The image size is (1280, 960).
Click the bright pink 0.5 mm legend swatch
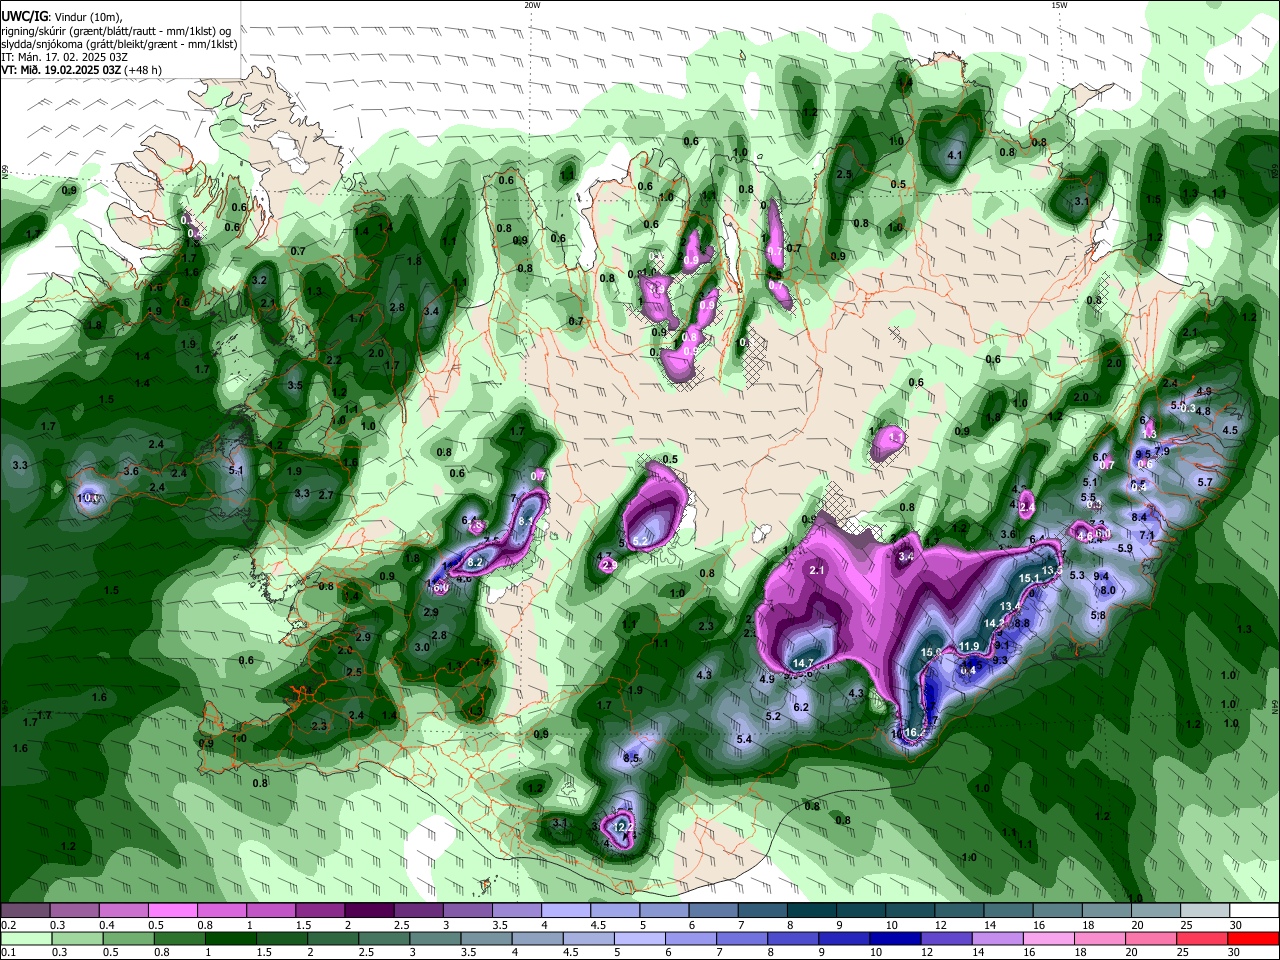click(172, 911)
